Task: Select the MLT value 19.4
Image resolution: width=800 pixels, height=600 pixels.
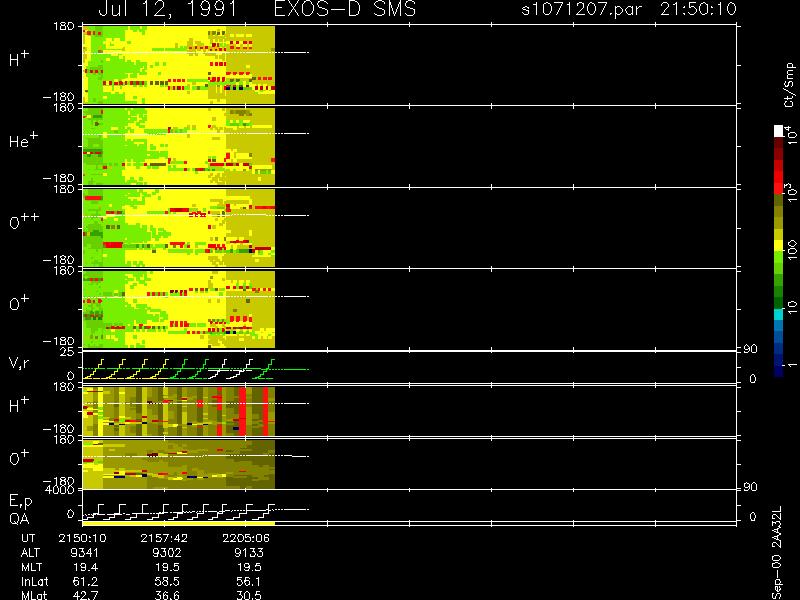Action: (x=86, y=567)
